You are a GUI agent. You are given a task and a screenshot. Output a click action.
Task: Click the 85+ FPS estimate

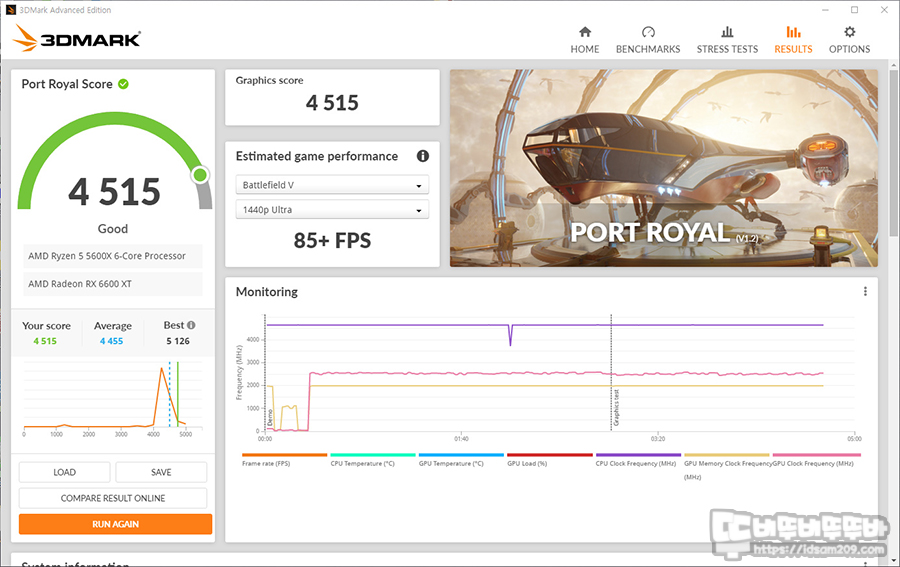tap(332, 240)
